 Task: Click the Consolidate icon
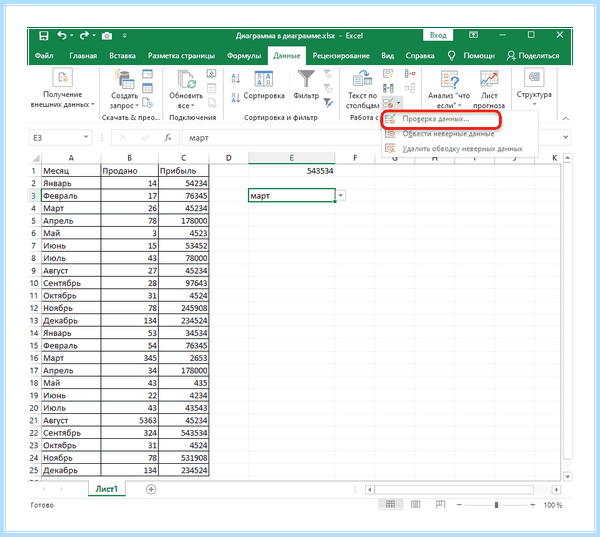click(410, 73)
